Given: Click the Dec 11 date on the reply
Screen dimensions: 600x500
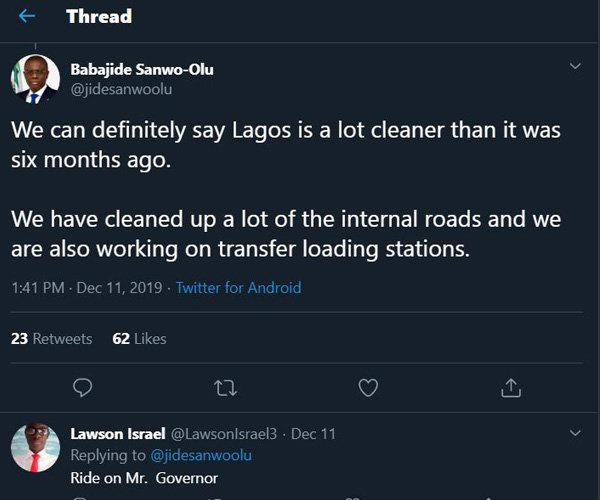Looking at the screenshot, I should (316, 434).
